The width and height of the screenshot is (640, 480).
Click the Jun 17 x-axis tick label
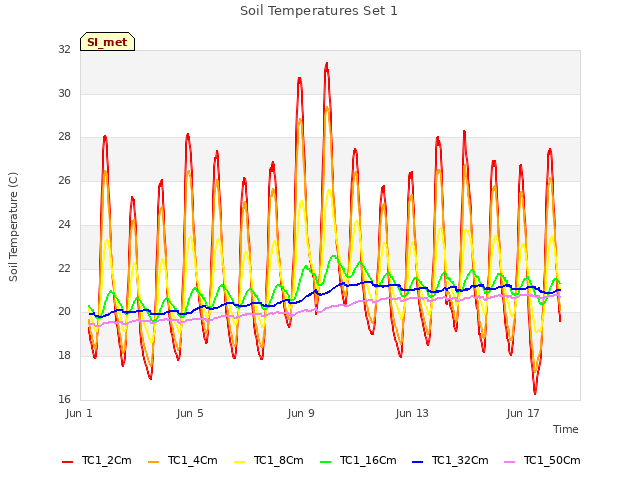[523, 413]
